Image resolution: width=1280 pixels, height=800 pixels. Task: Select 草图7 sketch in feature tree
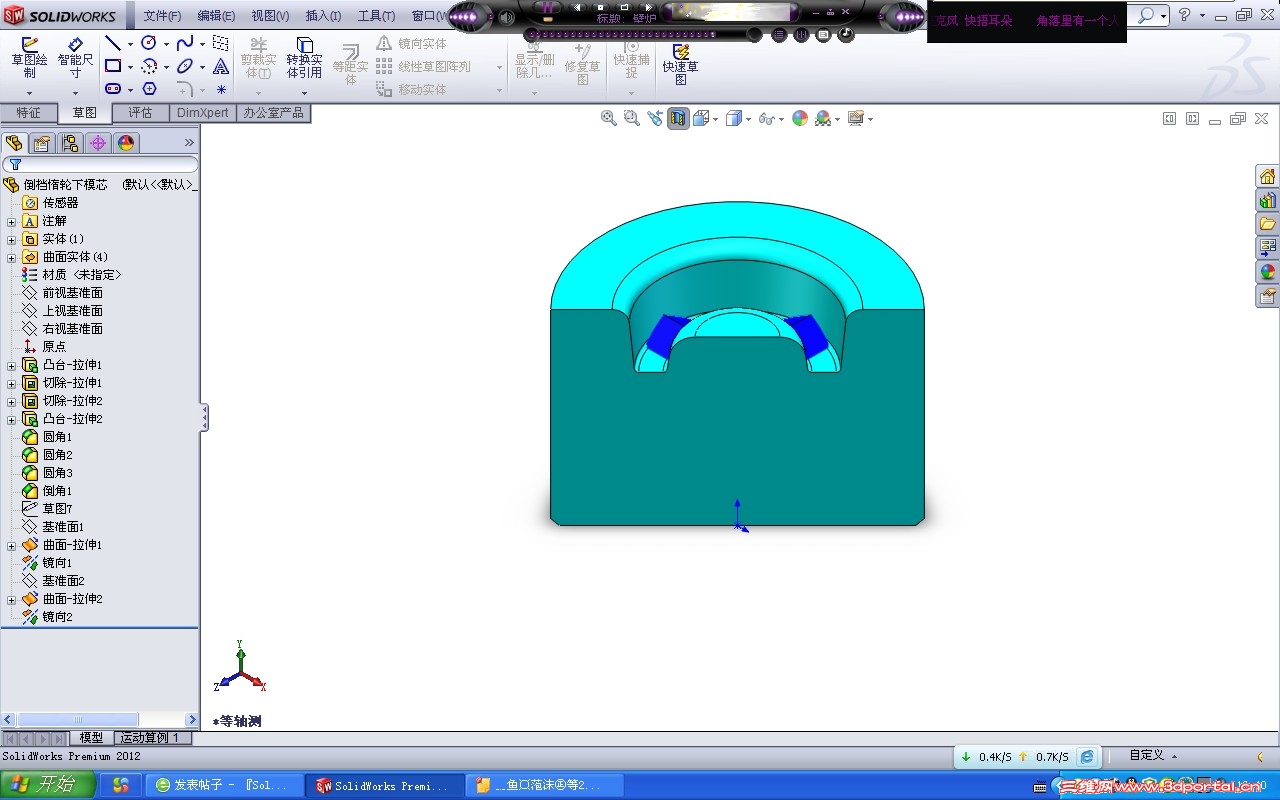point(47,509)
